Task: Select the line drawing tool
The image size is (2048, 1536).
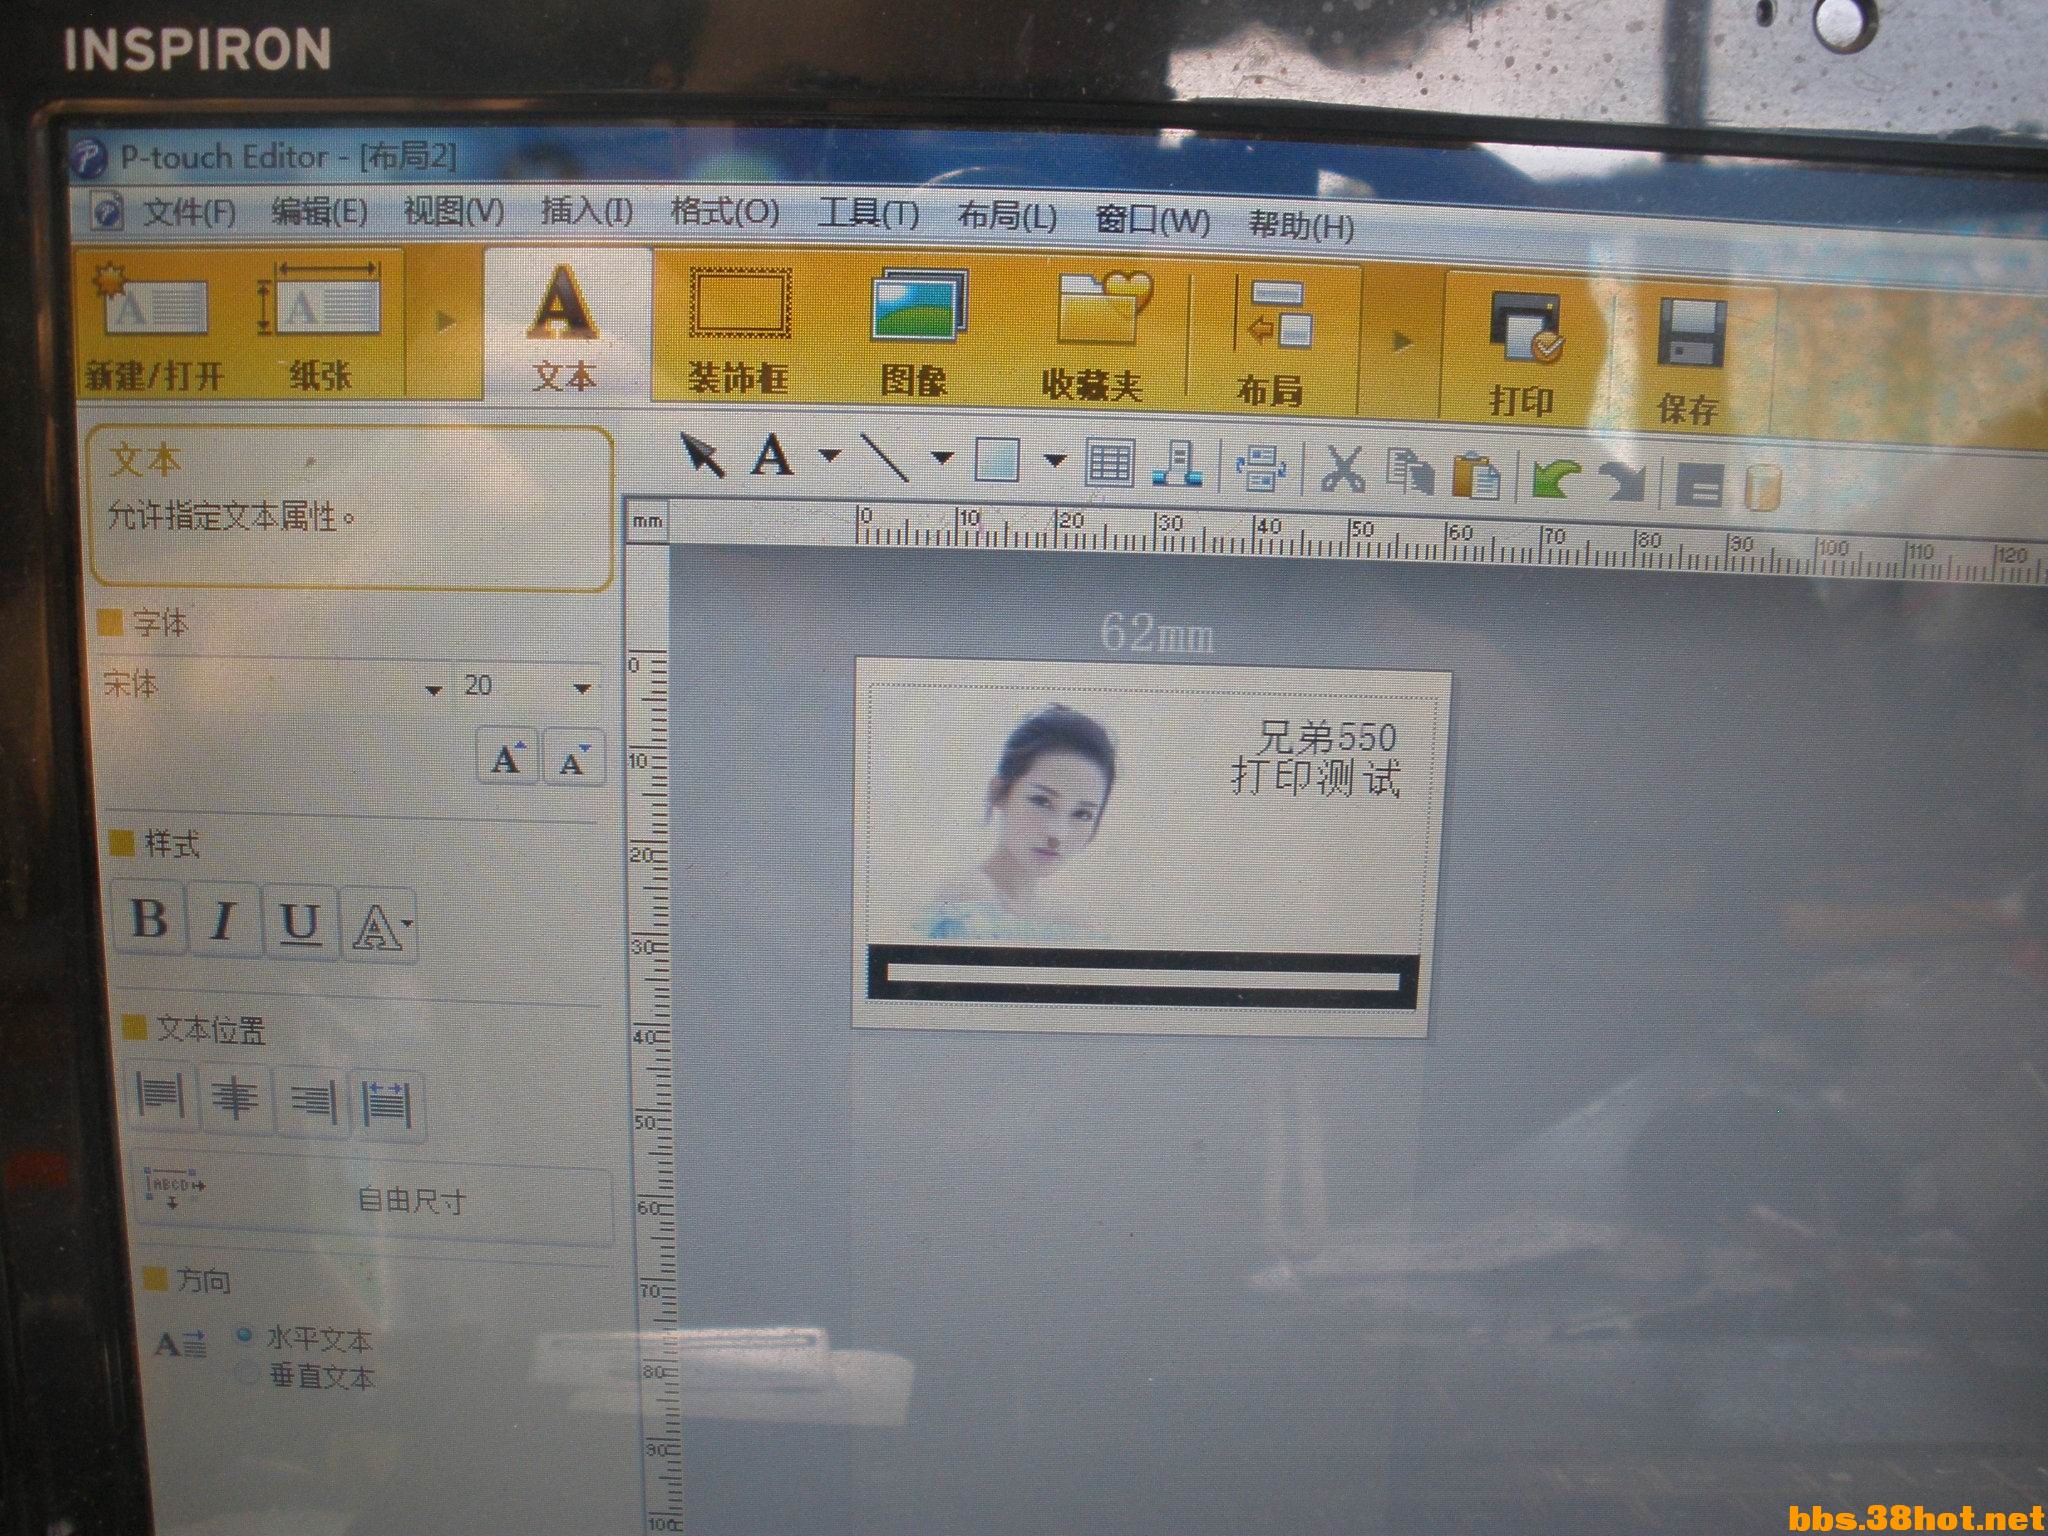Action: pyautogui.click(x=886, y=459)
